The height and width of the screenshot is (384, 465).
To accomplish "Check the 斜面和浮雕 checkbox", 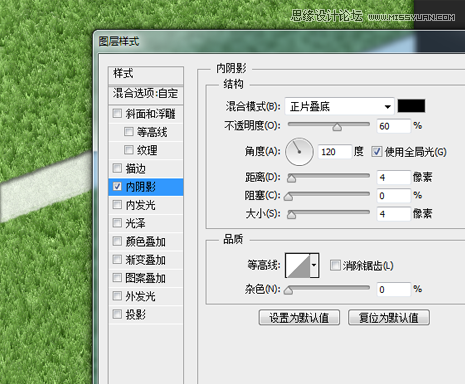I will [x=117, y=113].
